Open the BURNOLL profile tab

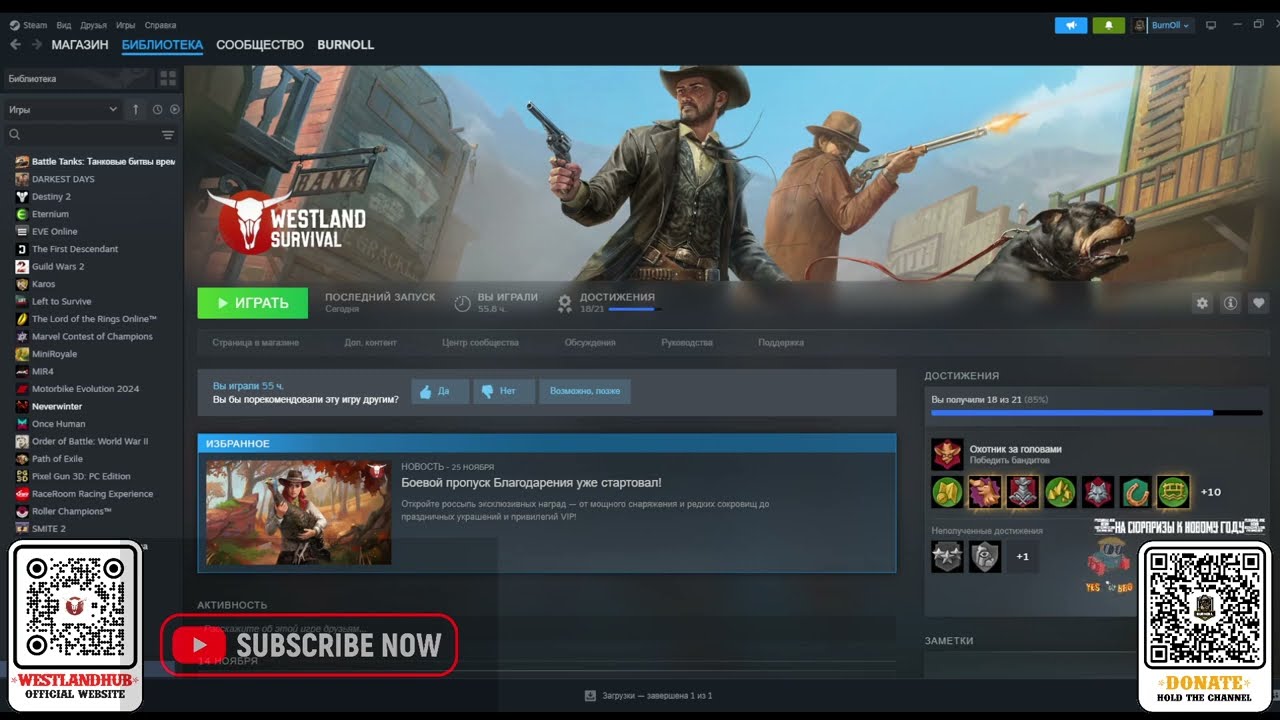[x=346, y=45]
